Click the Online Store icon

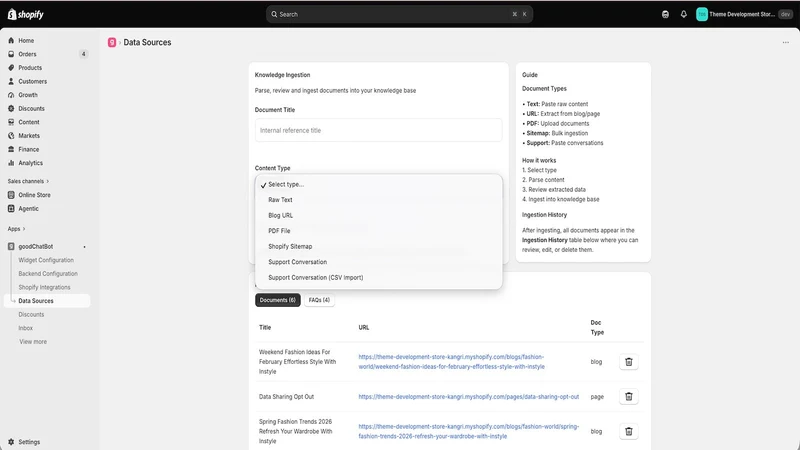[x=11, y=195]
